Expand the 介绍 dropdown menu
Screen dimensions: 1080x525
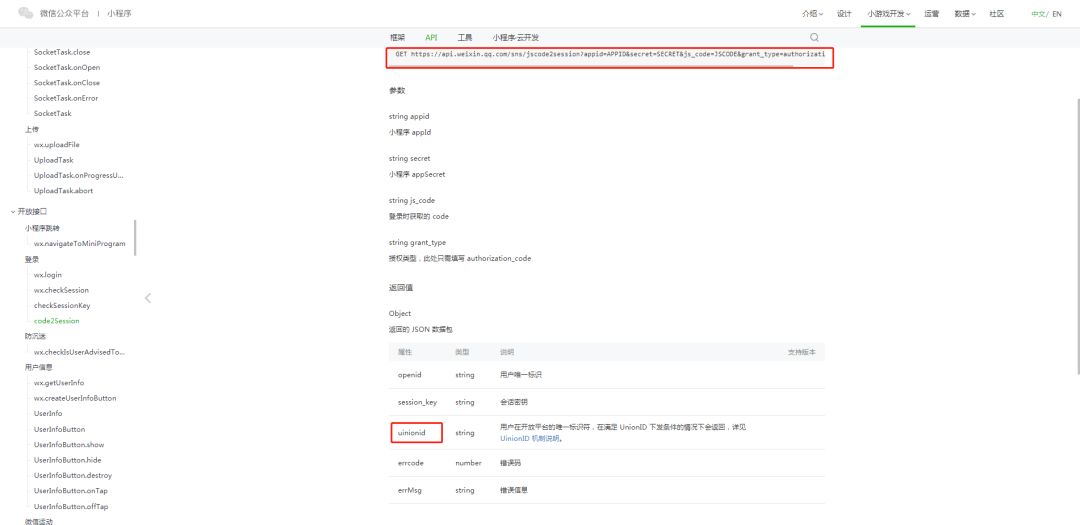pos(813,14)
